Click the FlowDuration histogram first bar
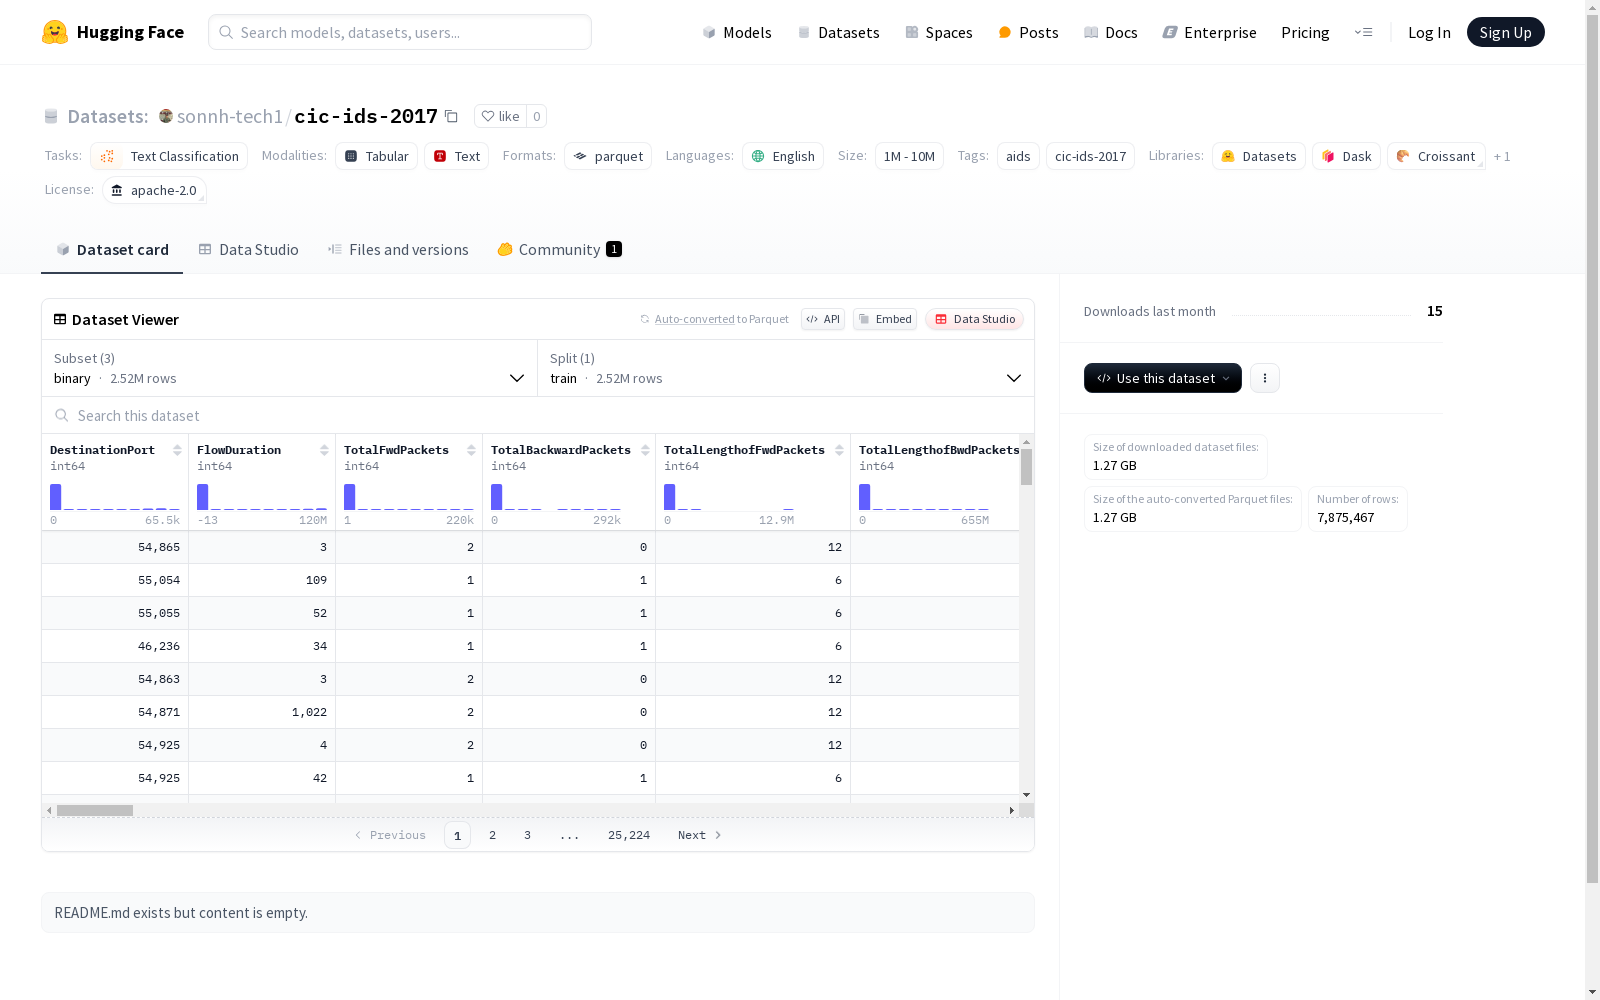The height and width of the screenshot is (1000, 1600). [x=203, y=497]
